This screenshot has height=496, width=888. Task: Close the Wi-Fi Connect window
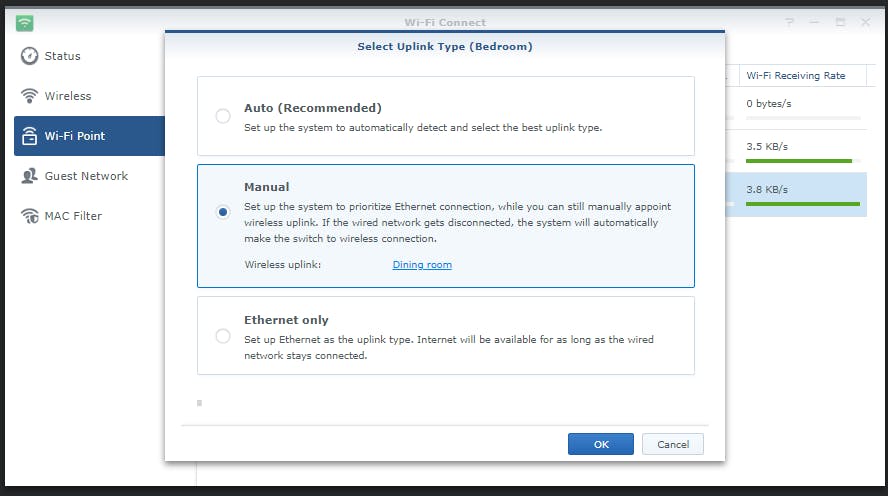(x=865, y=22)
